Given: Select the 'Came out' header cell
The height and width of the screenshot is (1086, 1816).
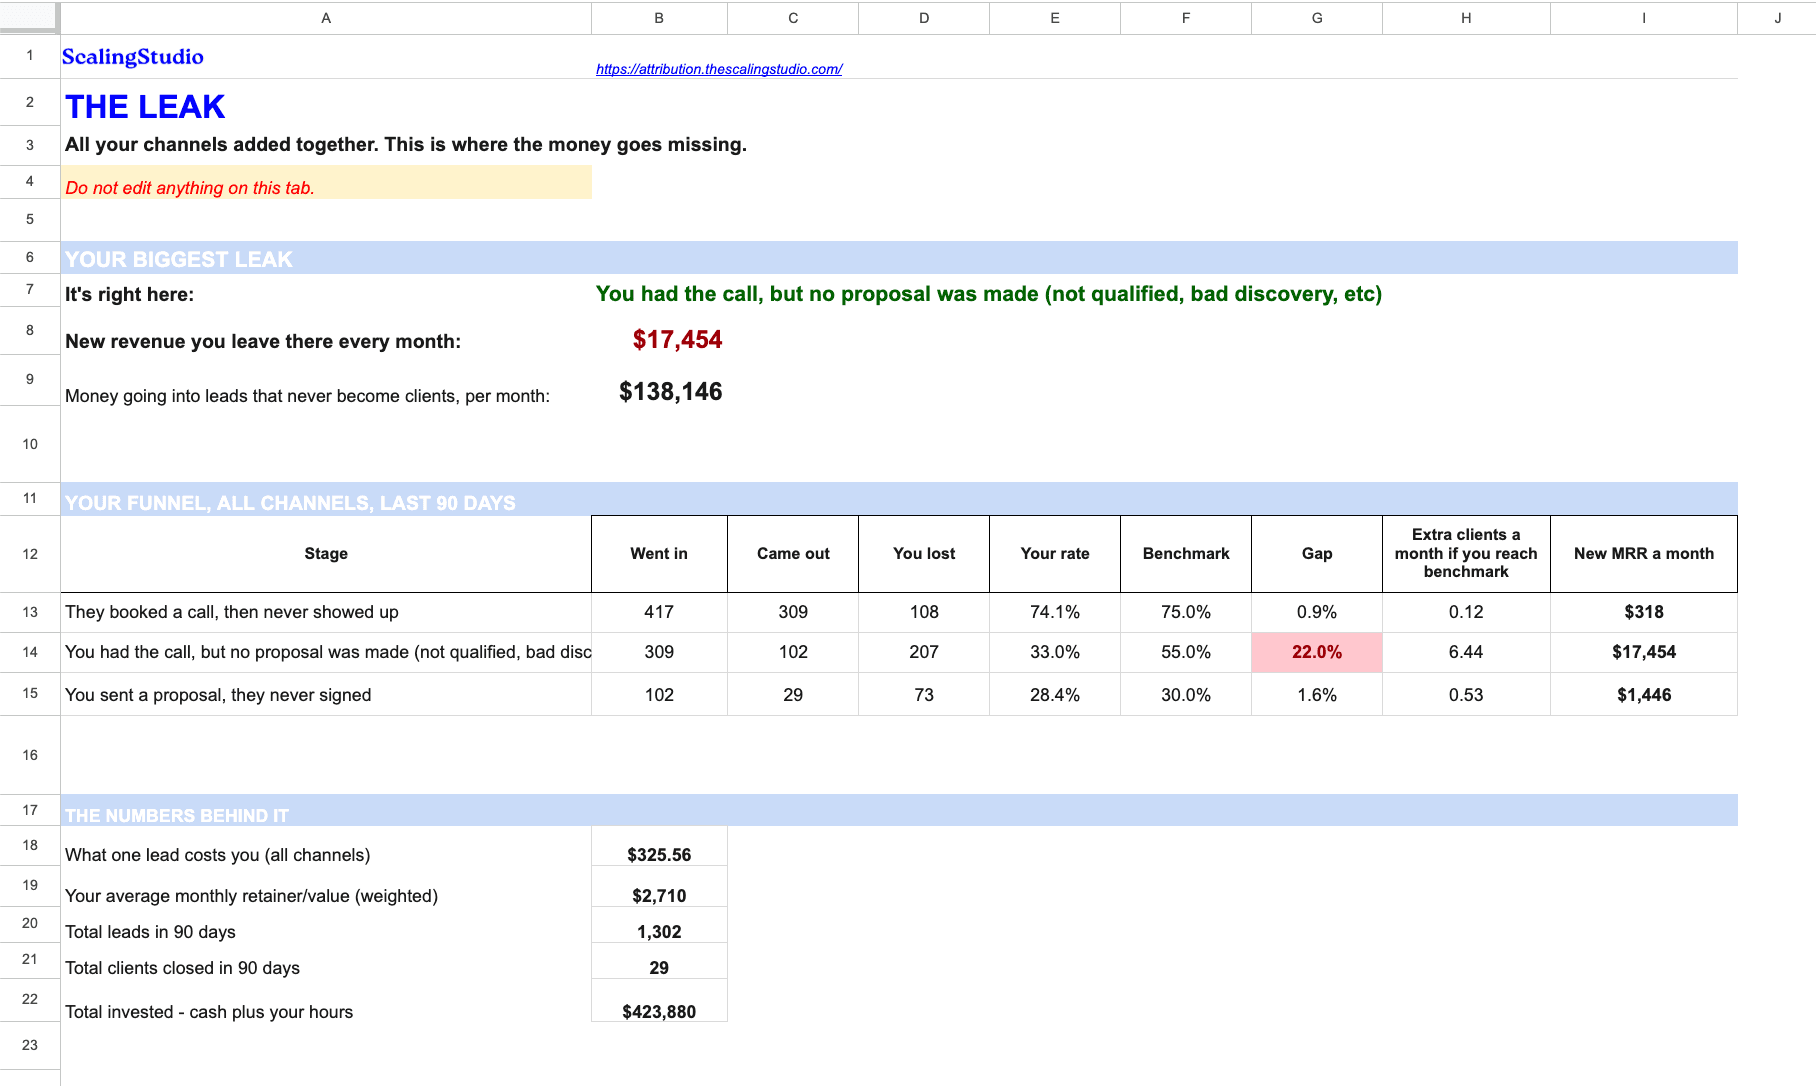Looking at the screenshot, I should point(793,554).
